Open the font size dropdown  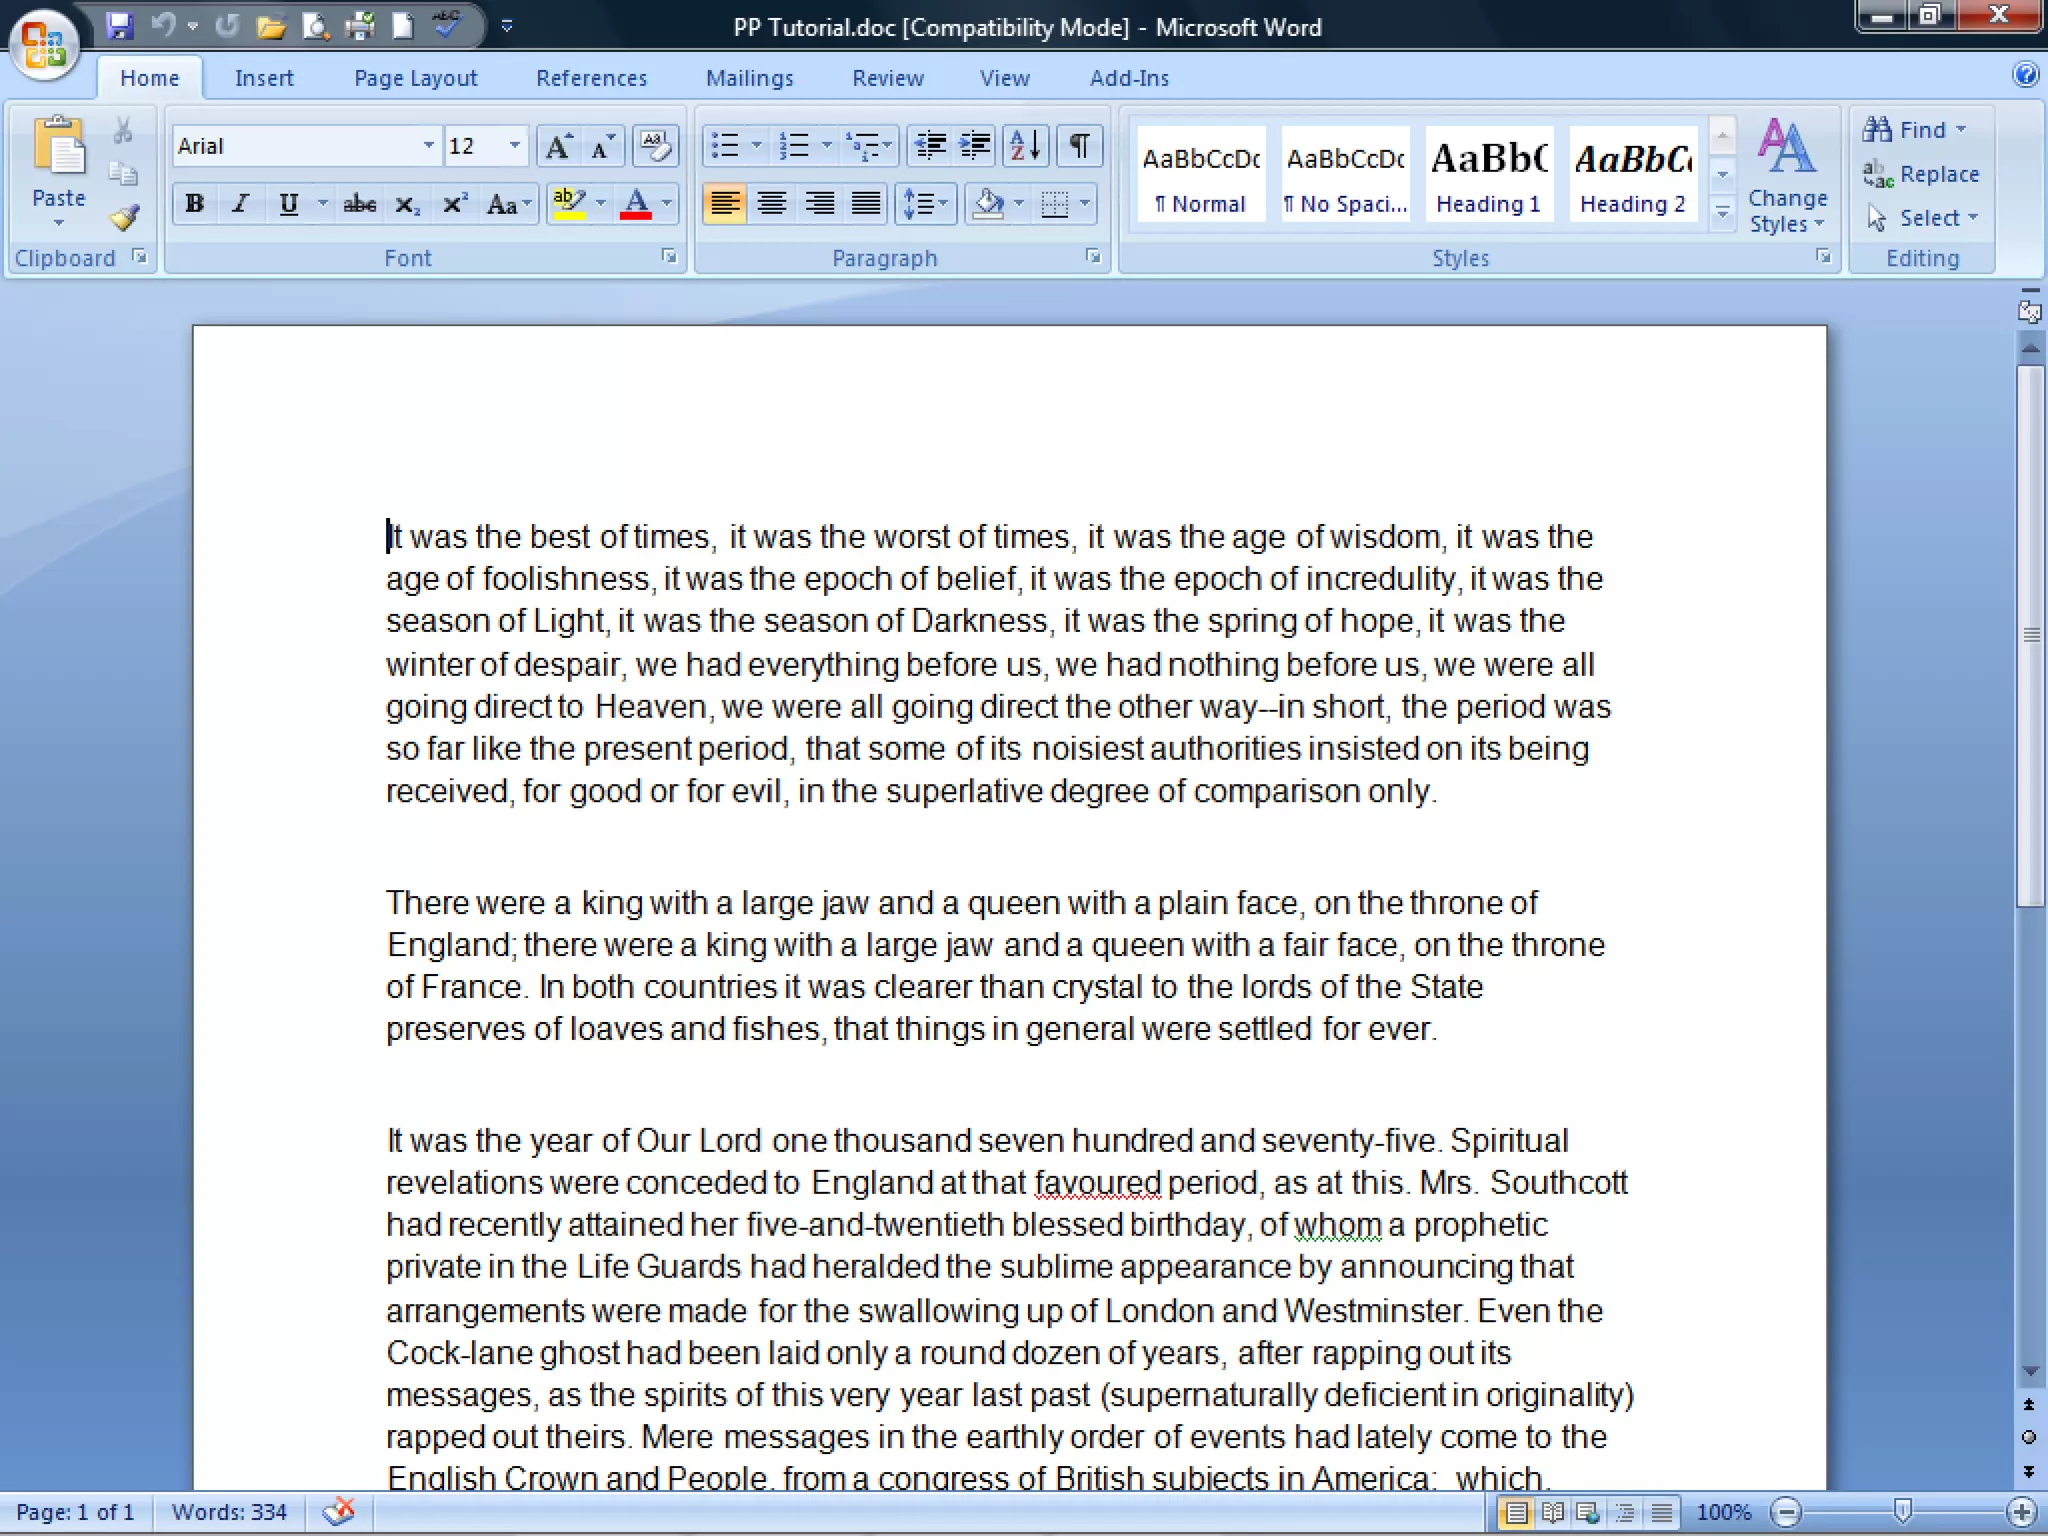point(514,146)
